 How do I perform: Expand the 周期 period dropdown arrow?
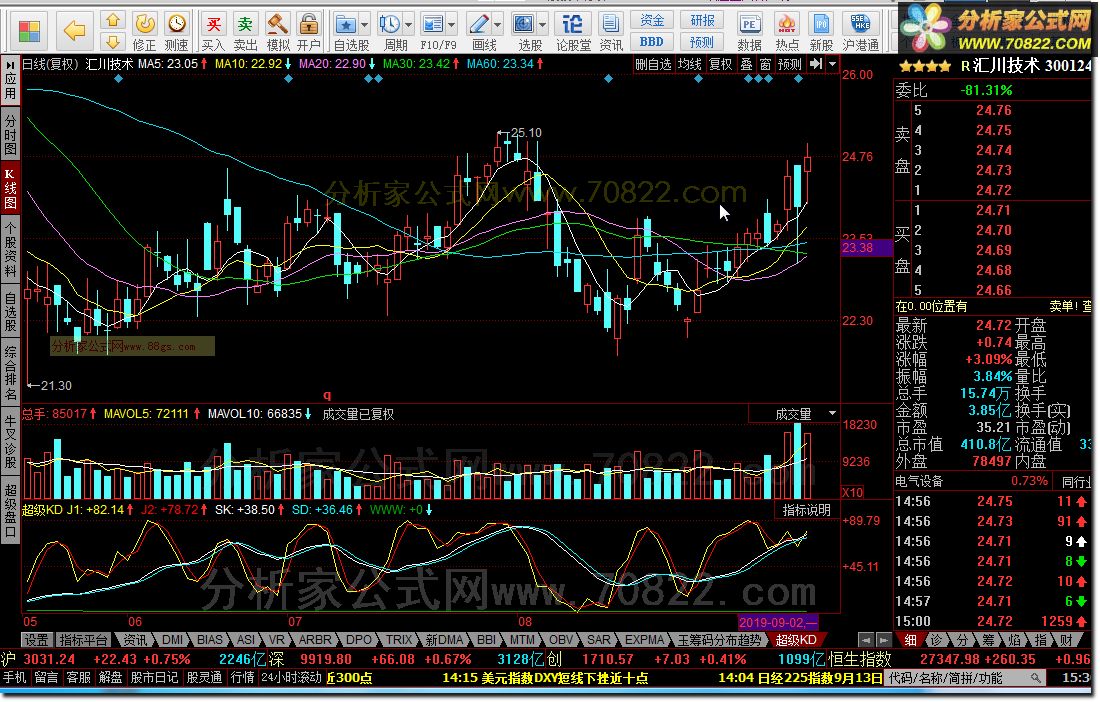click(x=408, y=25)
